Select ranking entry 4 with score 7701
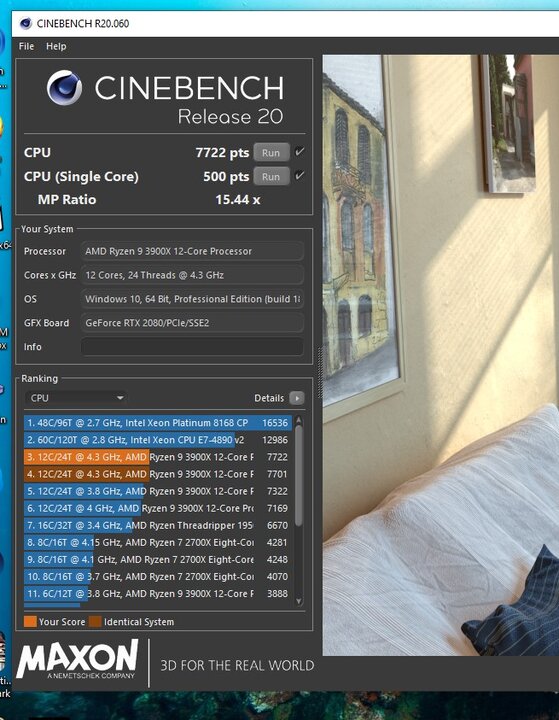 158,474
